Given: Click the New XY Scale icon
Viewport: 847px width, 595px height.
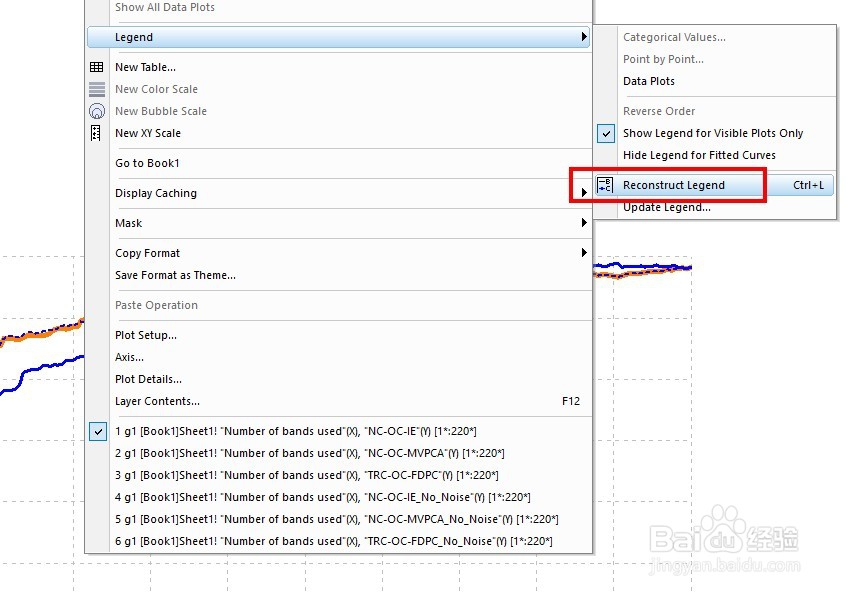Looking at the screenshot, I should click(96, 133).
